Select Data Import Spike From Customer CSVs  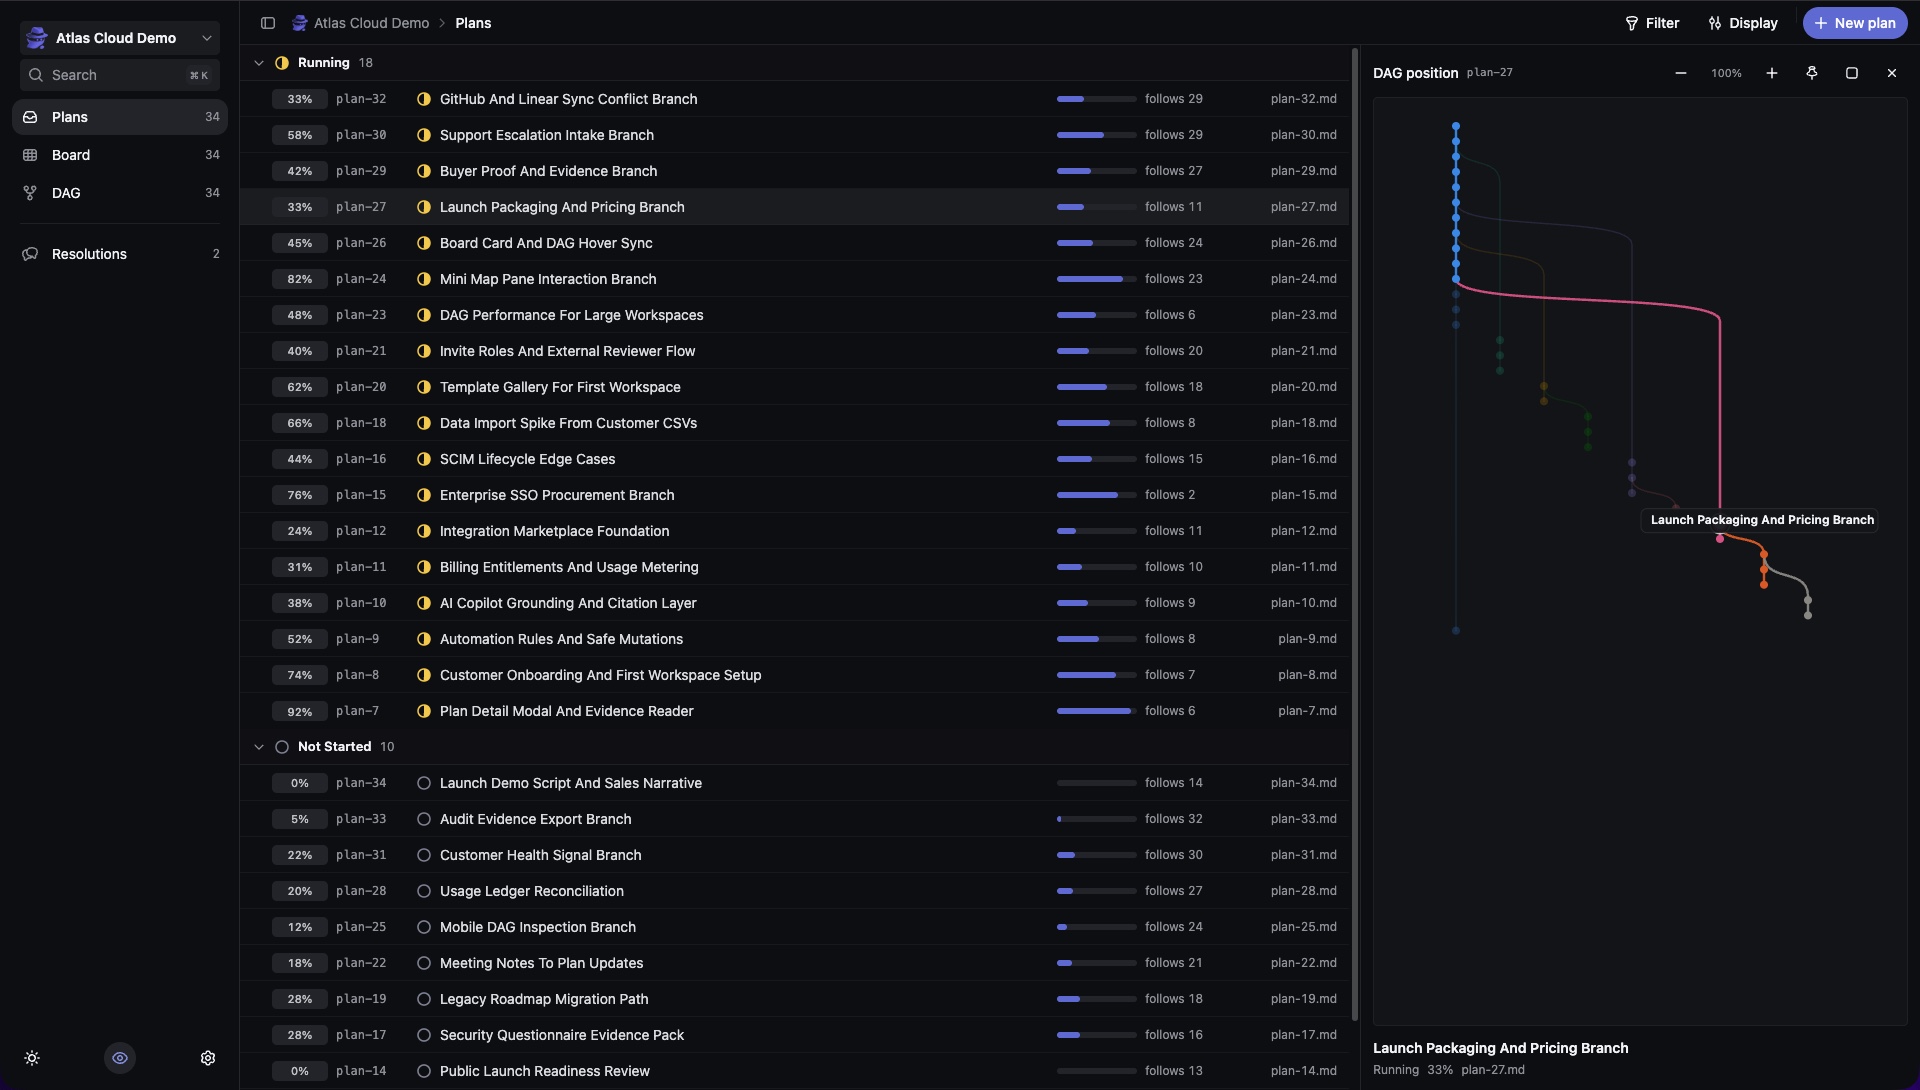click(x=568, y=423)
